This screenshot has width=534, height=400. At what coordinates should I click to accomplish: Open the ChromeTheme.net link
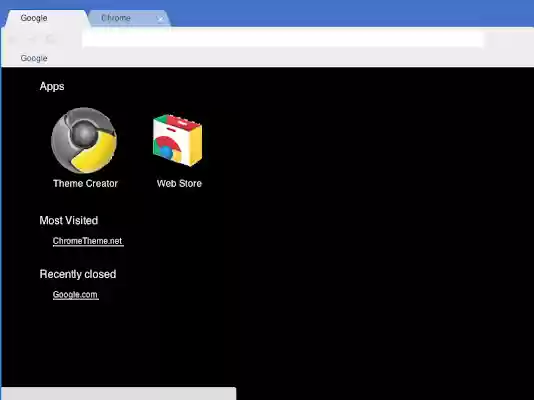click(x=88, y=241)
